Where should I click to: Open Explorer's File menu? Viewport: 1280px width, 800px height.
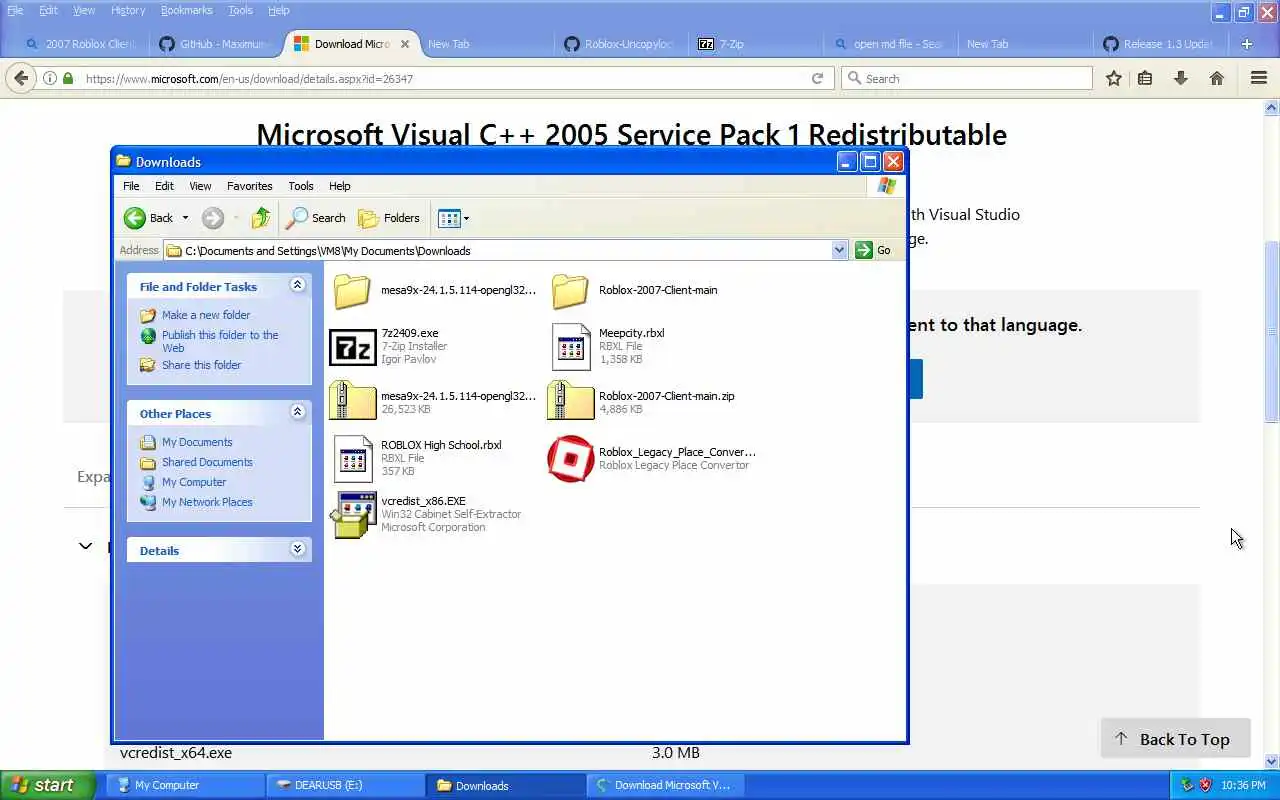tap(131, 186)
